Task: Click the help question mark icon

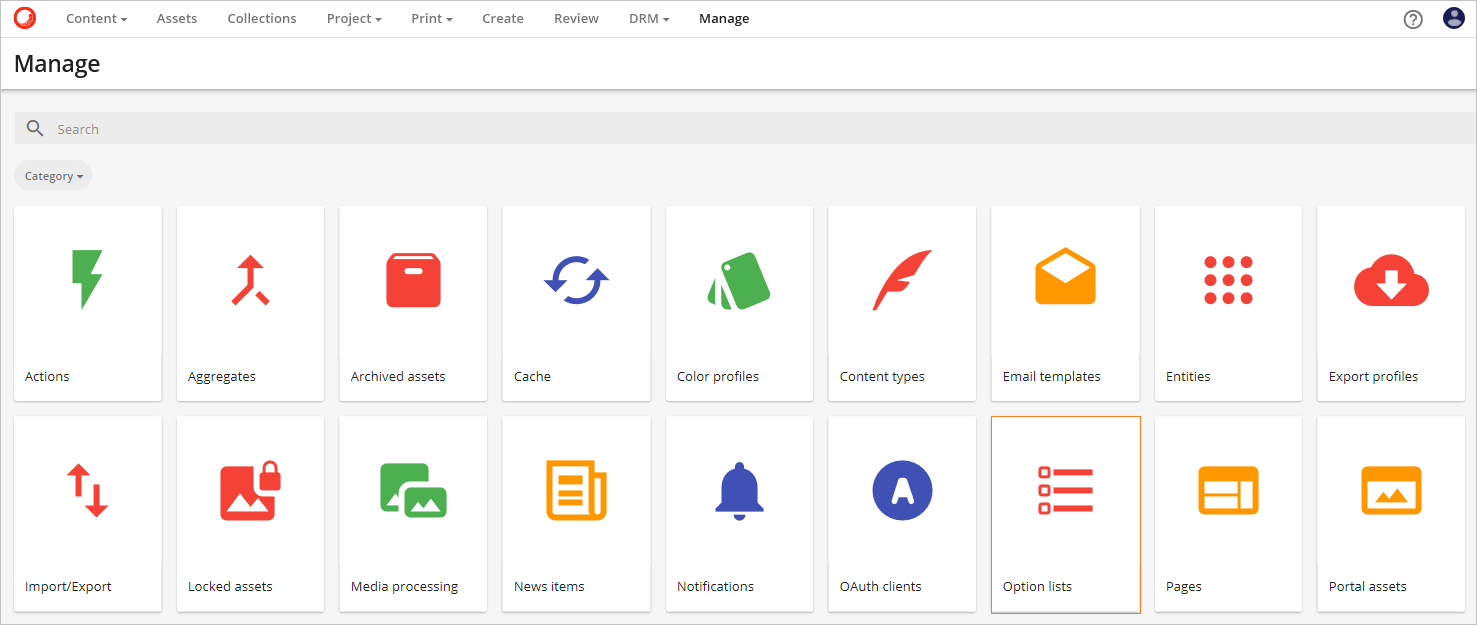Action: tap(1413, 19)
